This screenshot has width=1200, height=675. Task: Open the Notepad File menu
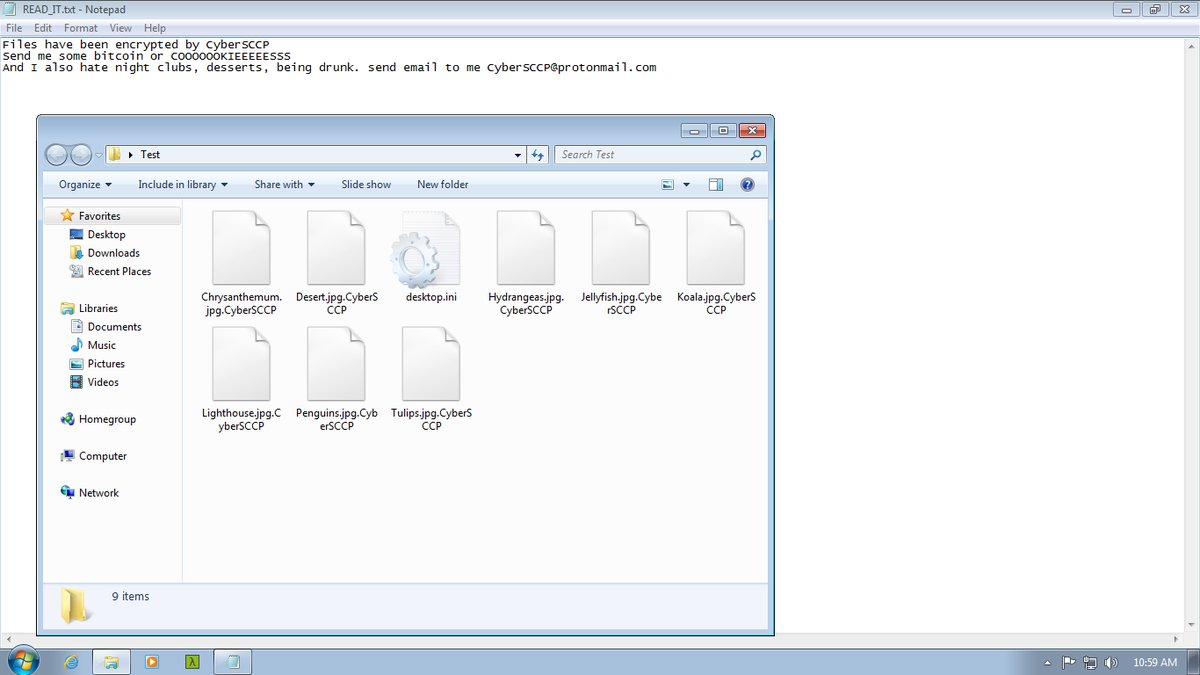point(14,28)
